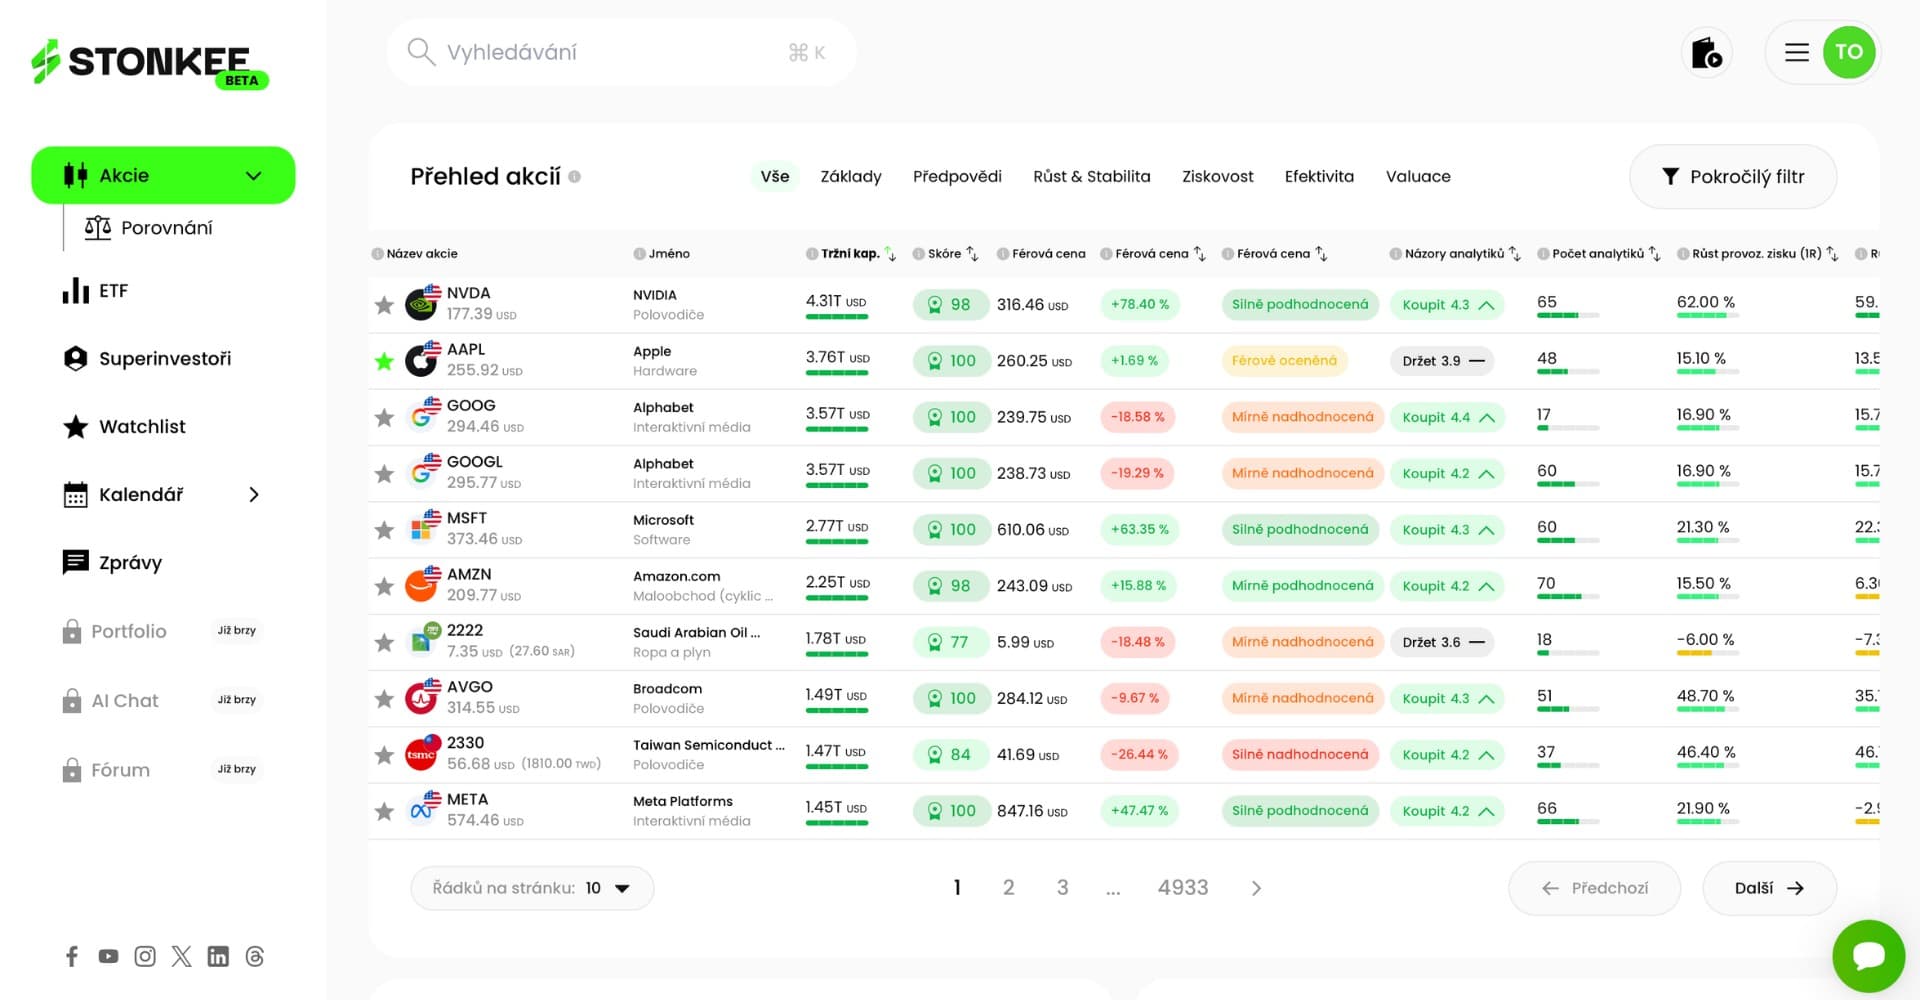Go to next page chevron

(1257, 888)
